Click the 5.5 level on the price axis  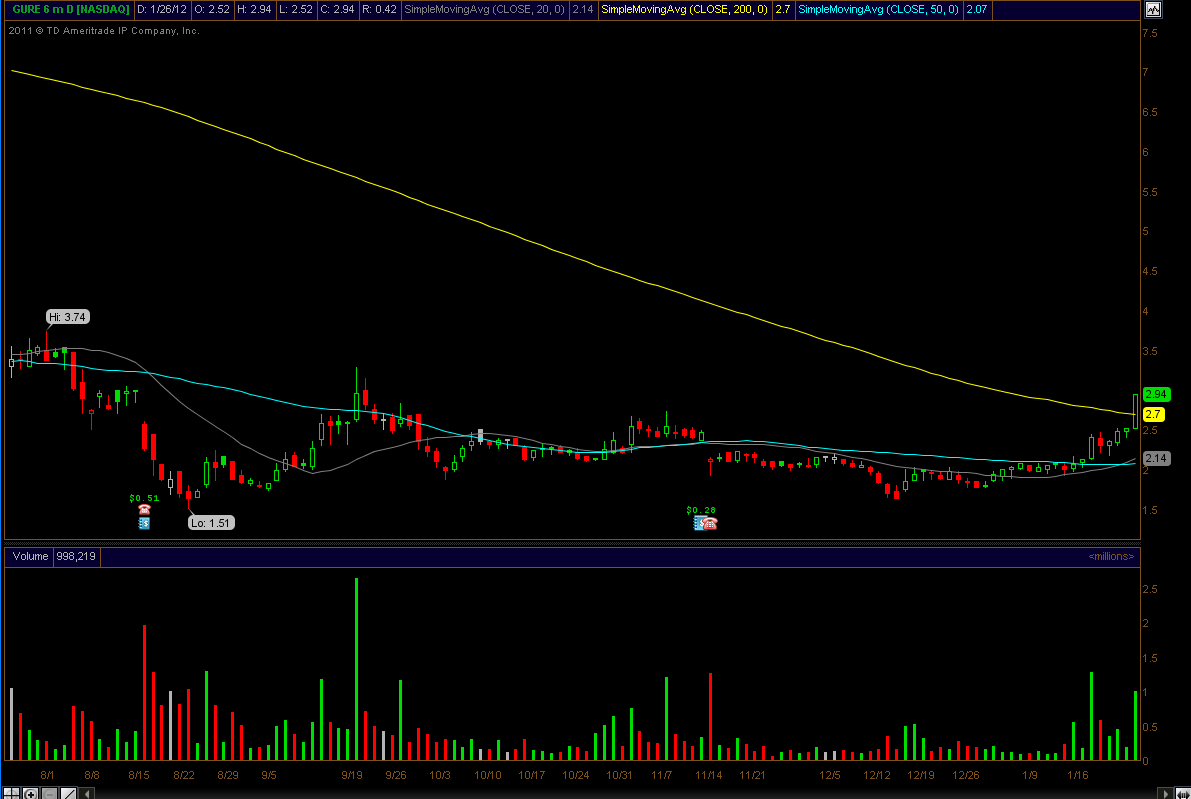click(x=1150, y=192)
